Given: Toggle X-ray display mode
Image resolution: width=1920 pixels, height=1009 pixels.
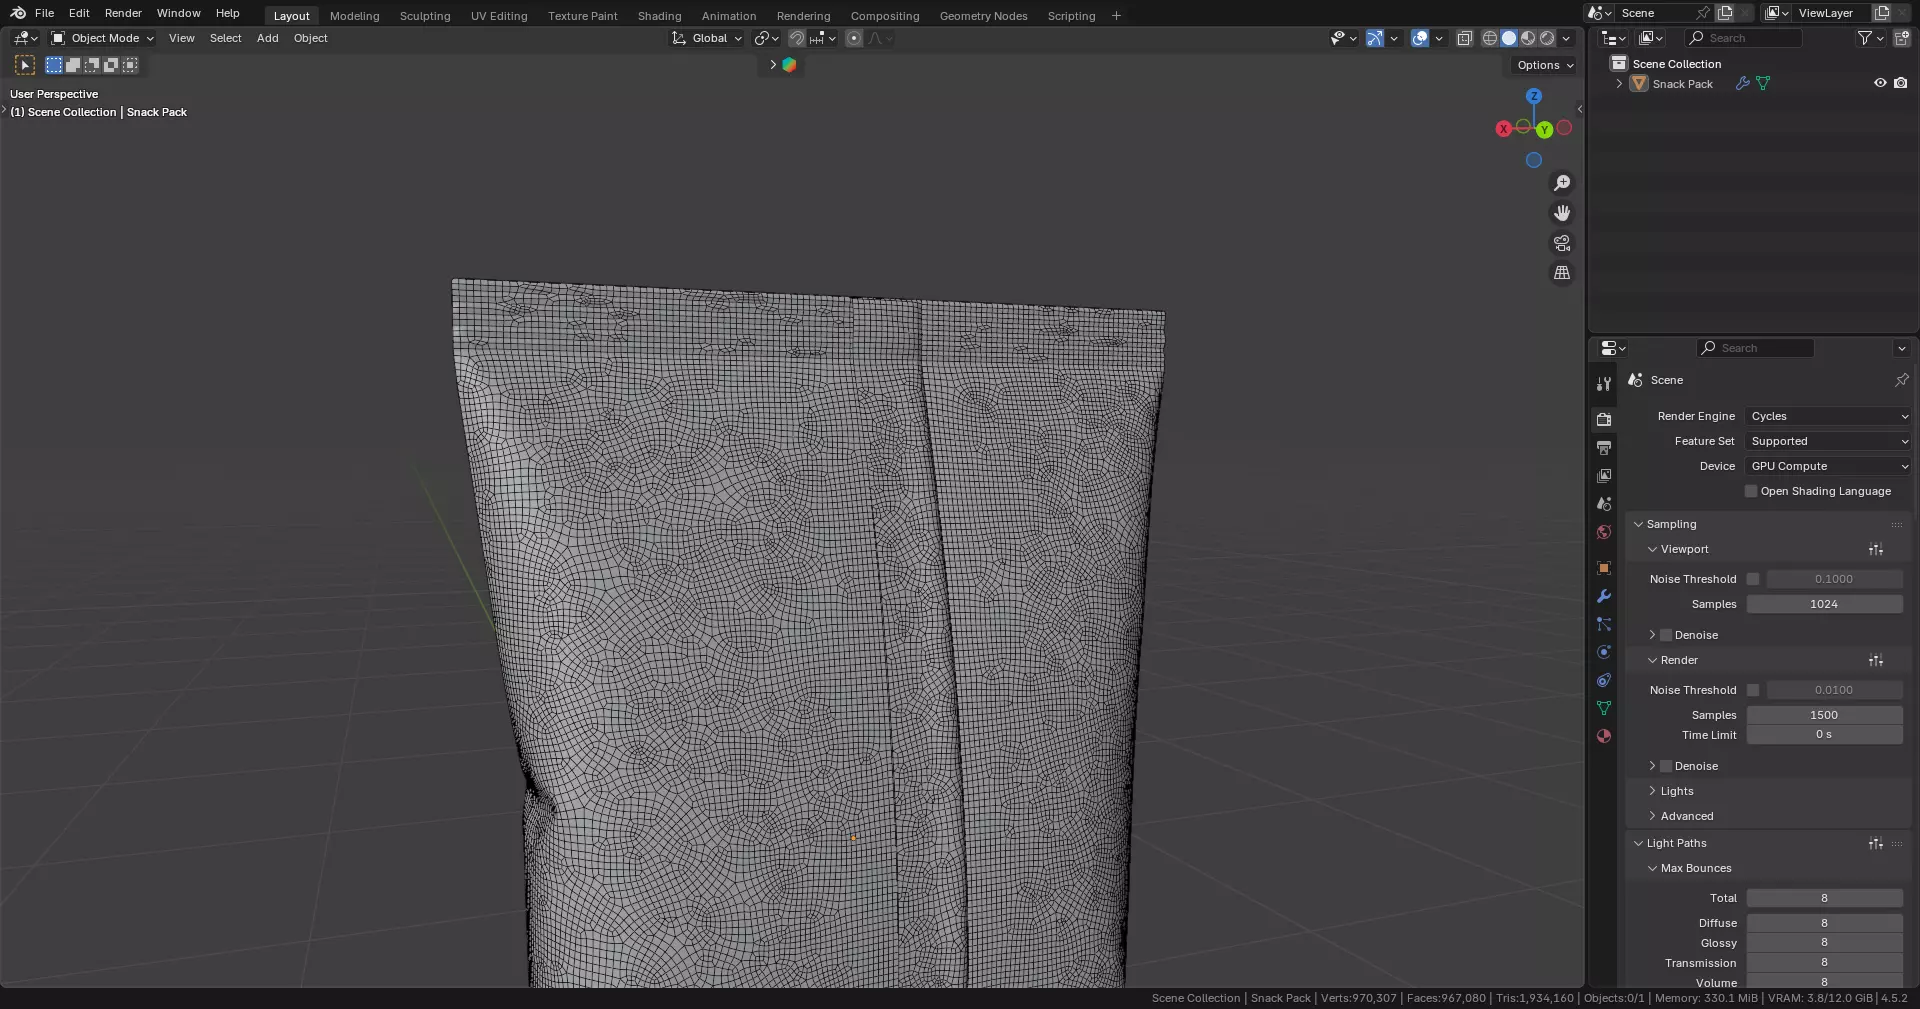Looking at the screenshot, I should 1464,38.
